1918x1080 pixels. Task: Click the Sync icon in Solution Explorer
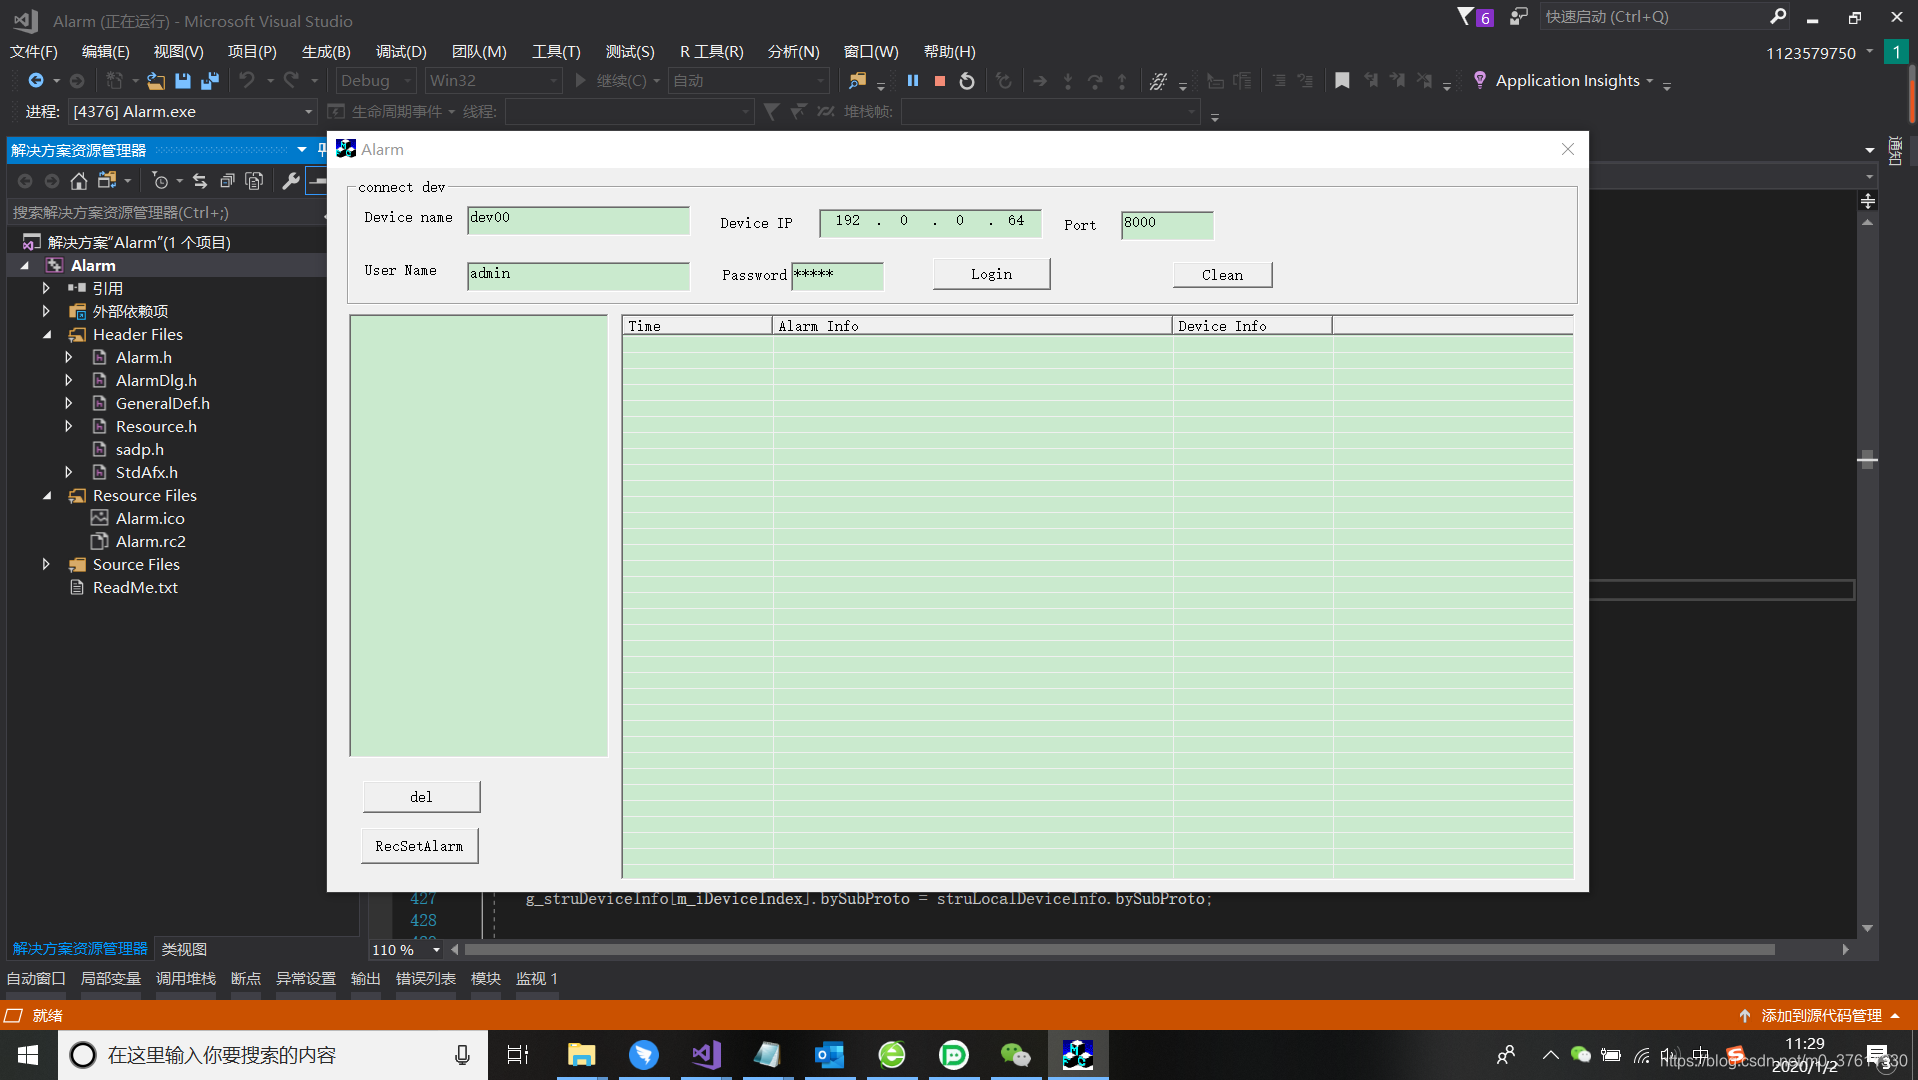200,181
